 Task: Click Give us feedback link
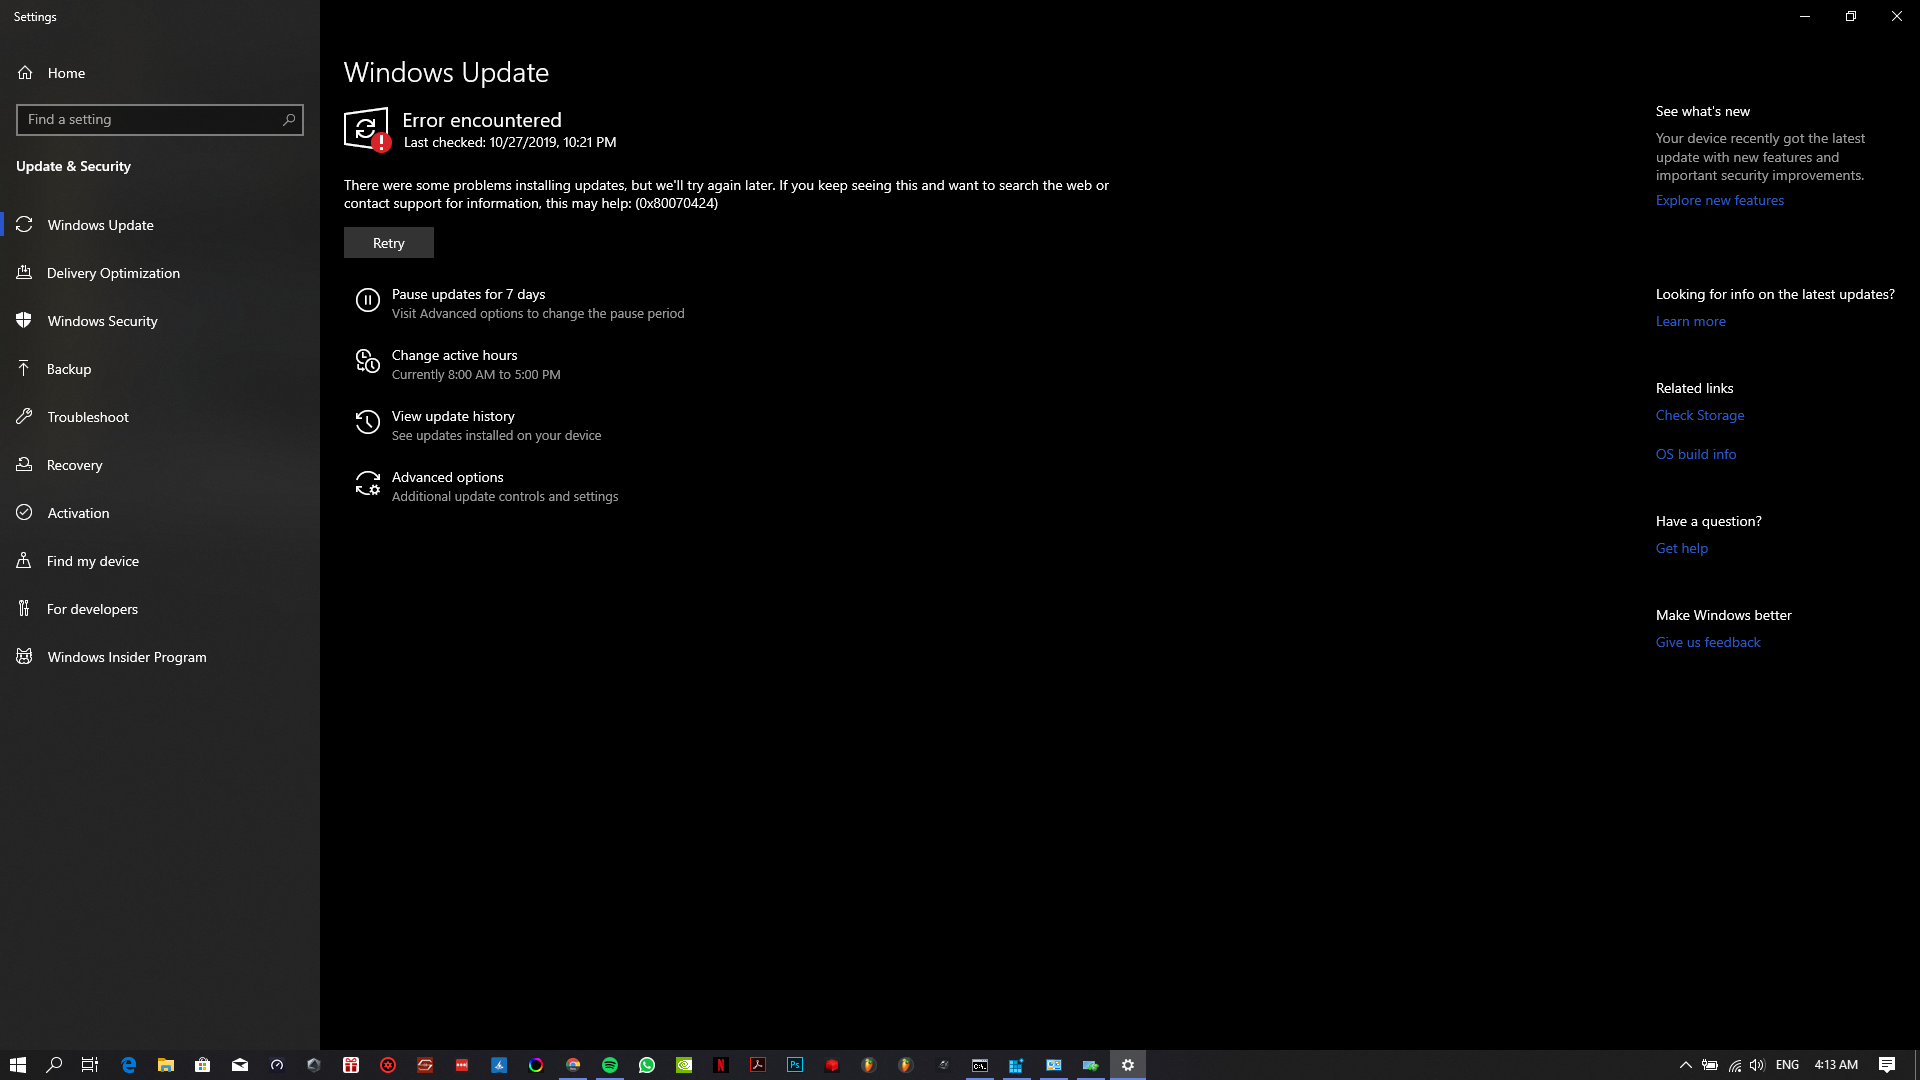click(1708, 642)
